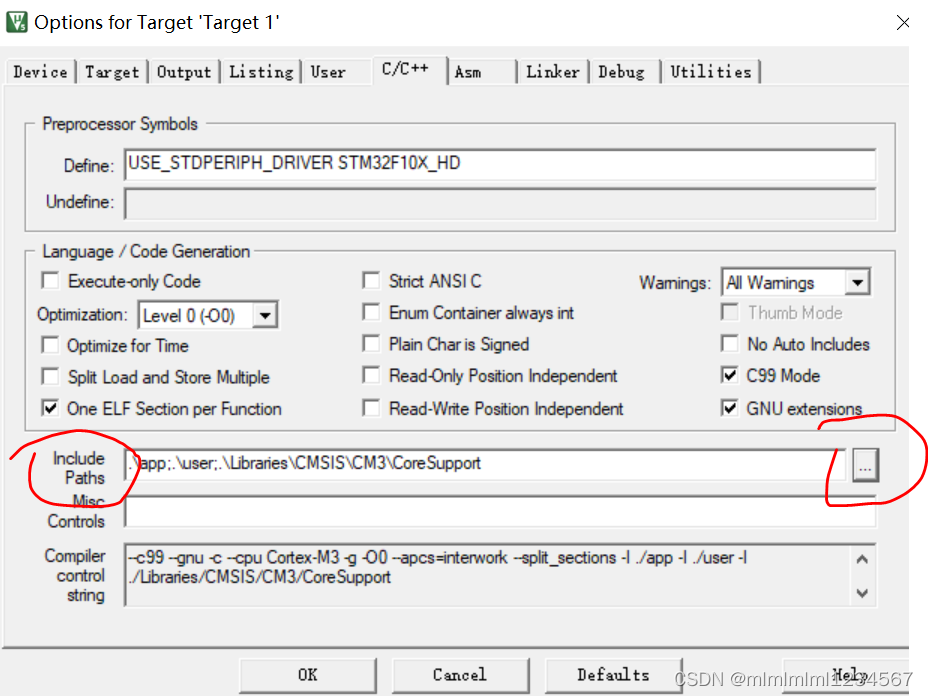Click the Defaults button

click(613, 675)
